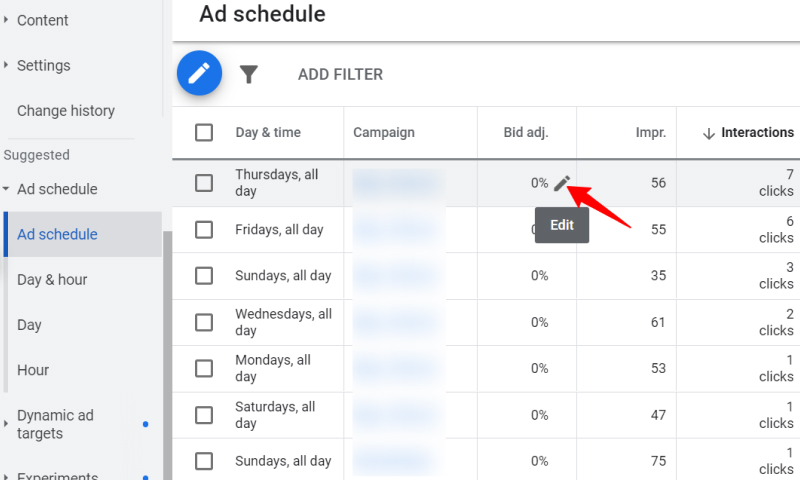Click ADD FILTER
Viewport: 800px width, 480px height.
pyautogui.click(x=340, y=74)
